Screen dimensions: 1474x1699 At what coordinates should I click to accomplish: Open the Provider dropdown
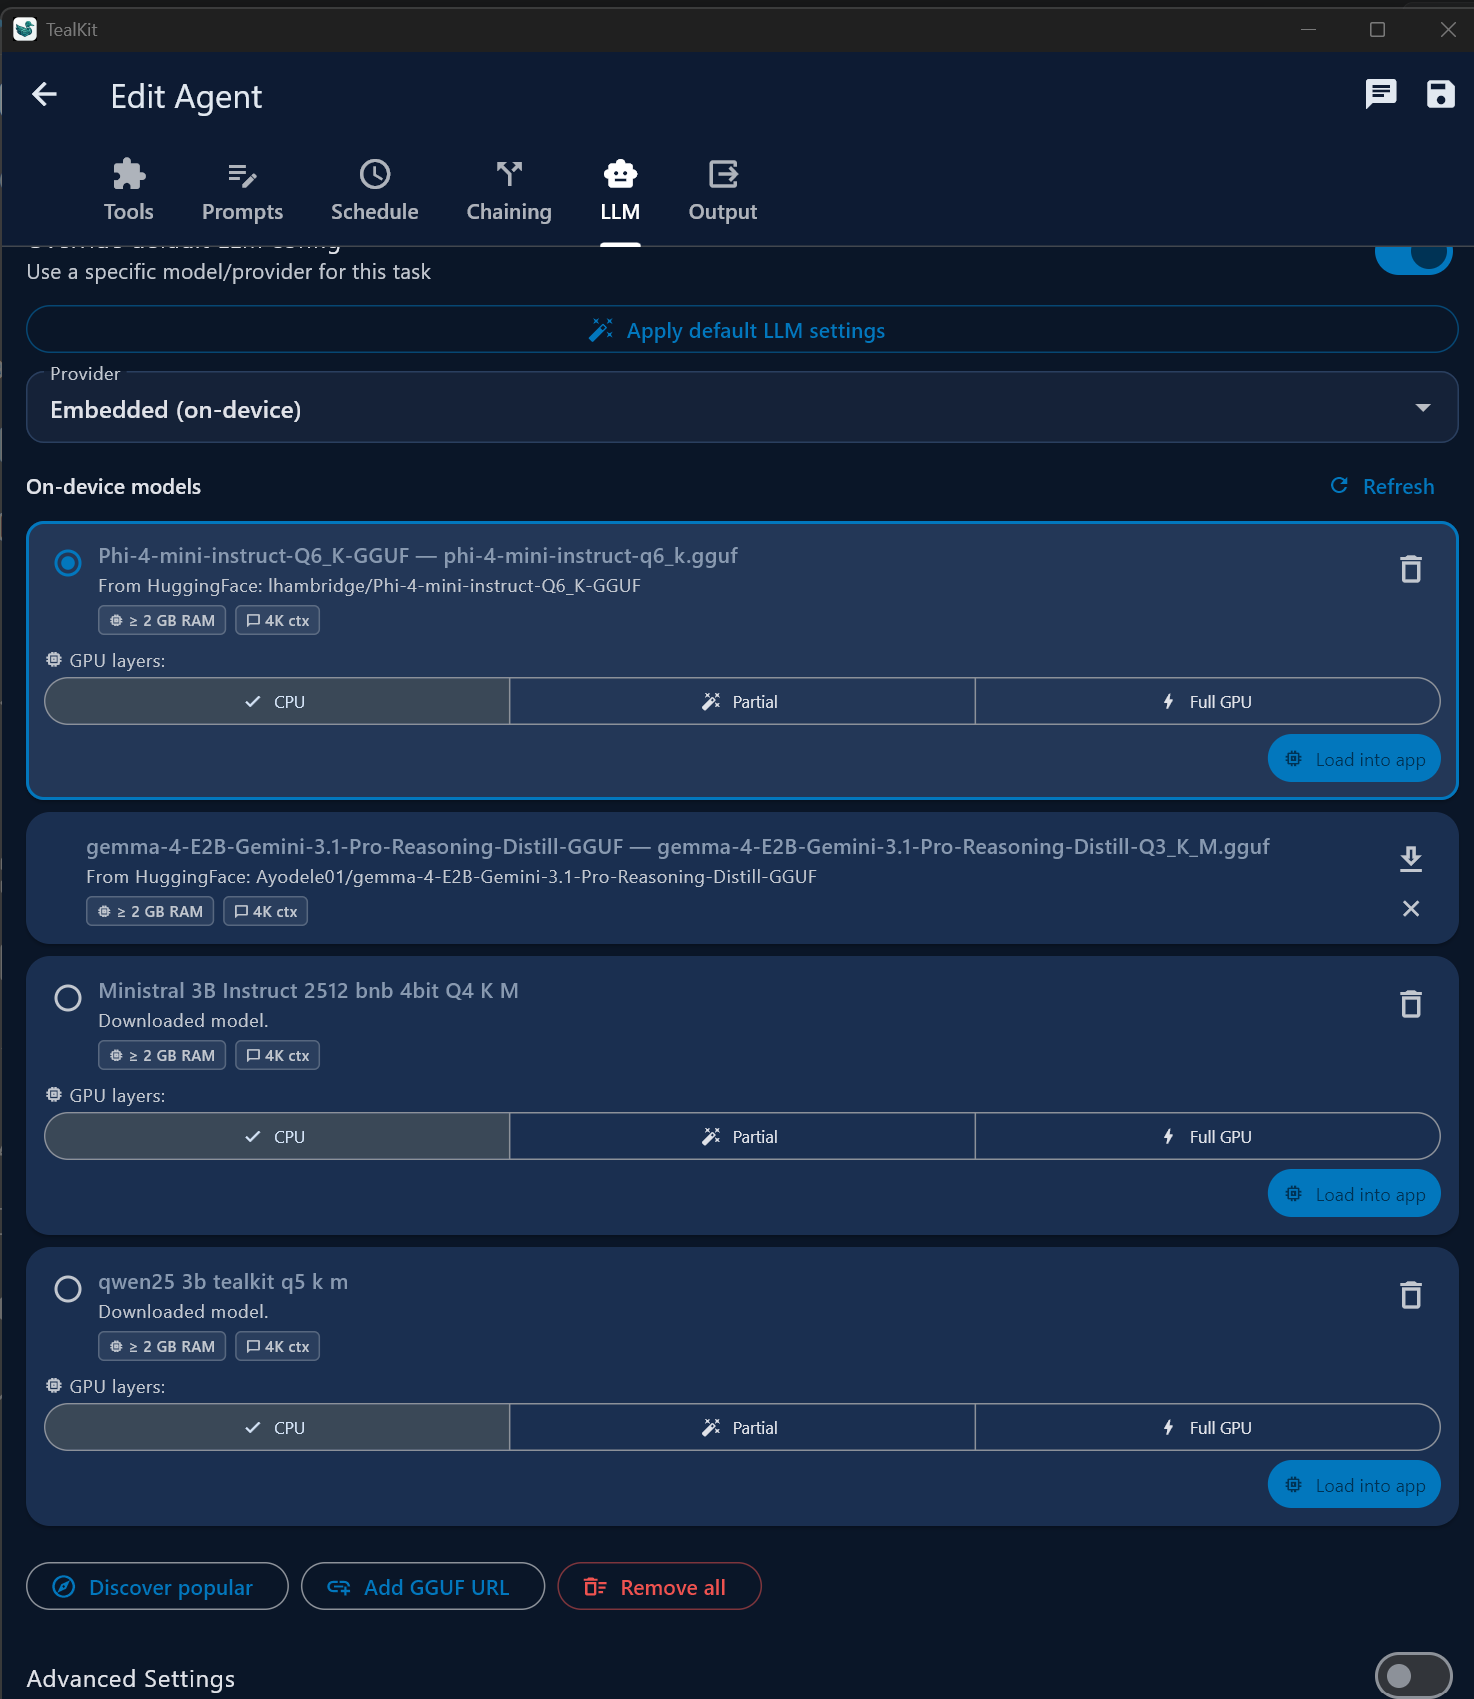tap(742, 408)
